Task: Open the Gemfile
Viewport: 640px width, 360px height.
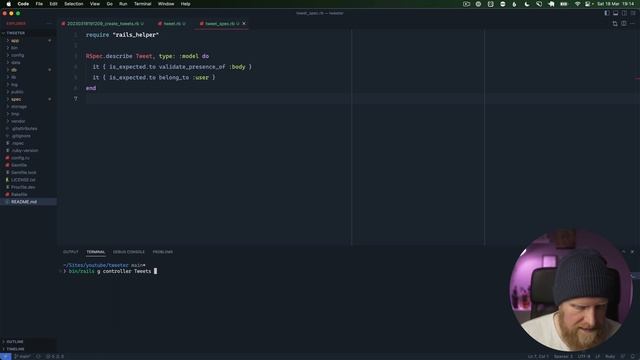Action: point(19,165)
